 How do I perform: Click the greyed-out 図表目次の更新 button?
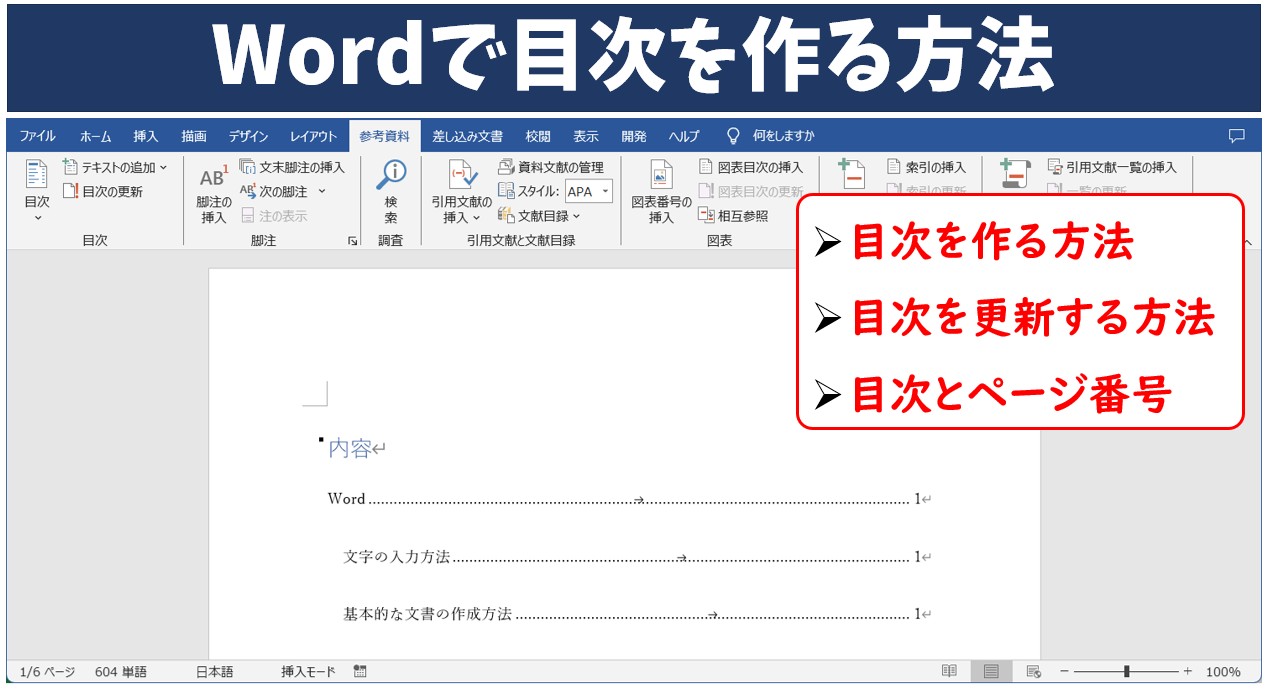[750, 191]
